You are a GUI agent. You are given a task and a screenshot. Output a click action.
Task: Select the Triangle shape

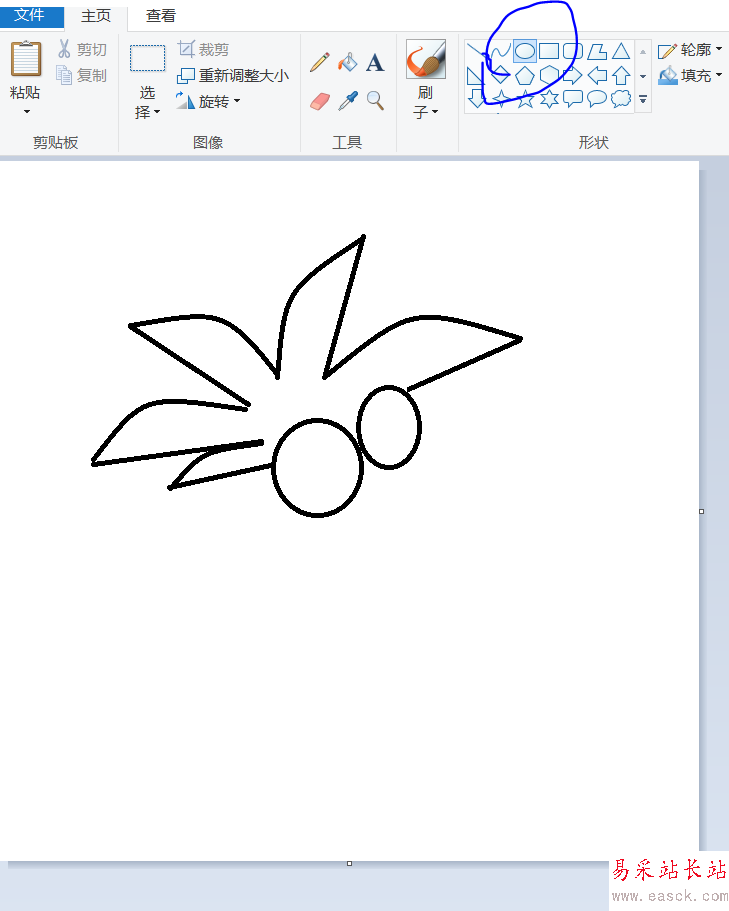pyautogui.click(x=621, y=51)
